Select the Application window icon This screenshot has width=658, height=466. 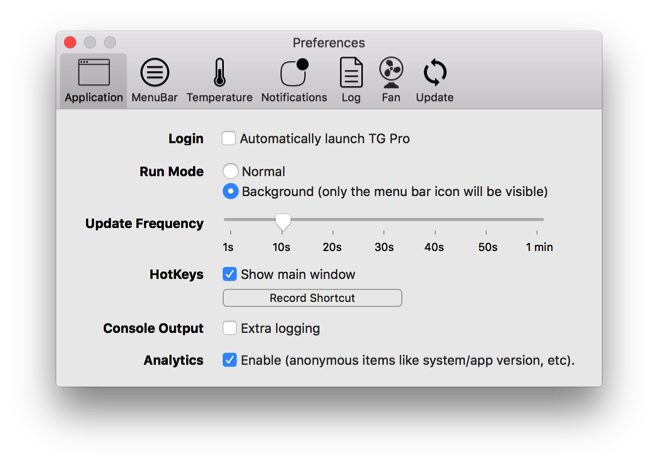click(94, 72)
